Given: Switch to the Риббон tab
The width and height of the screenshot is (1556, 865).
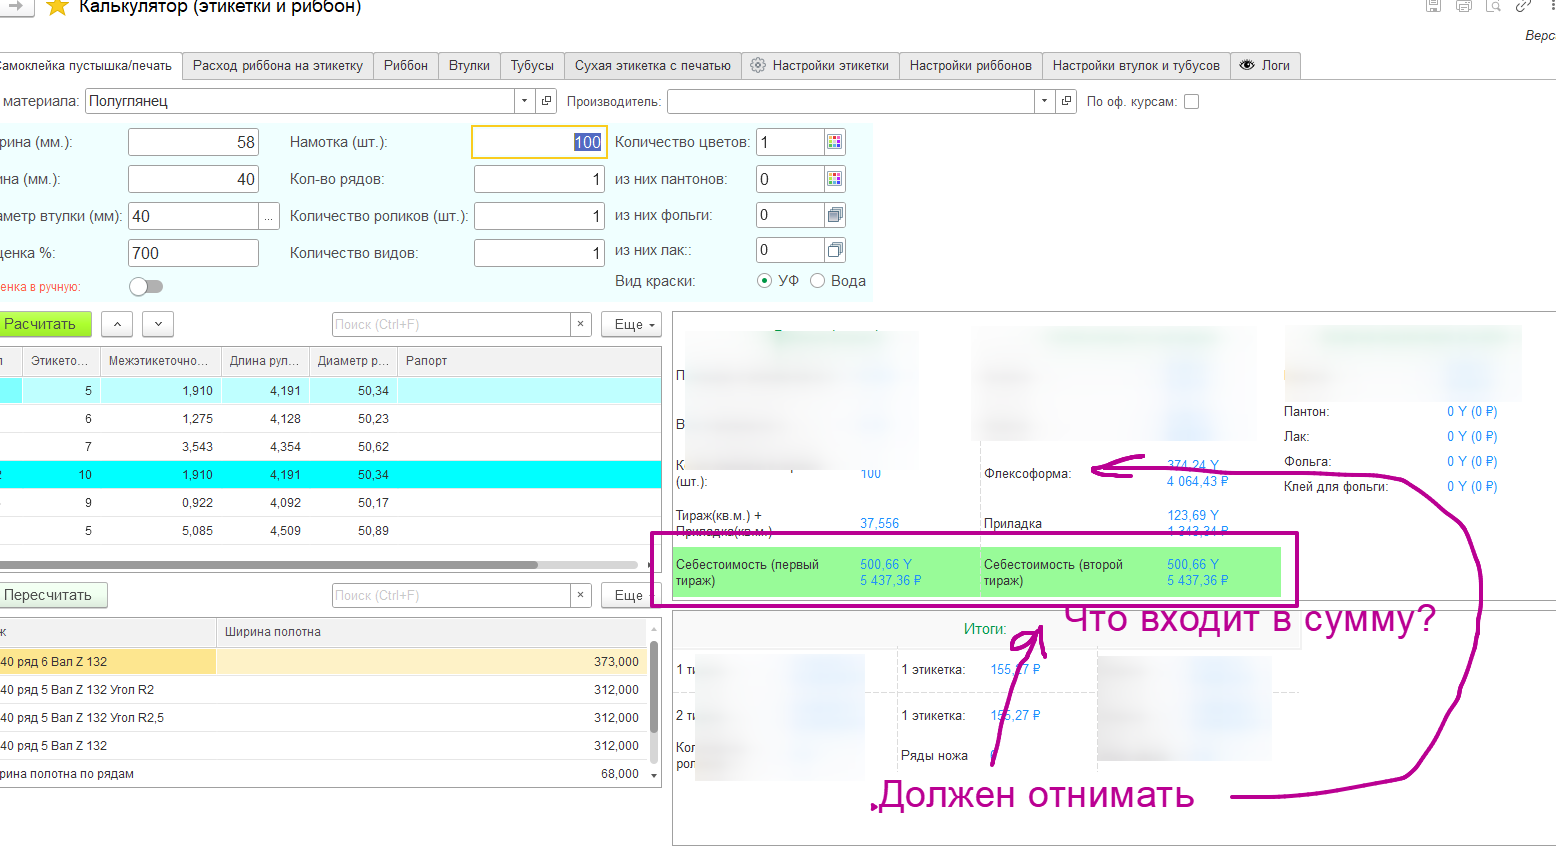Looking at the screenshot, I should click(x=405, y=65).
